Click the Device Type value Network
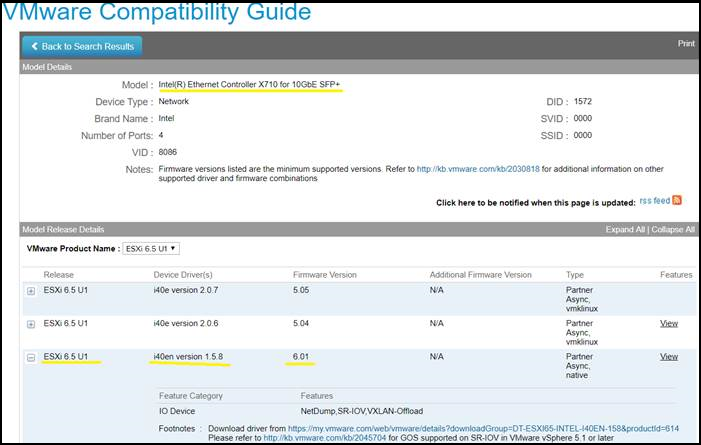701x445 pixels. (173, 102)
